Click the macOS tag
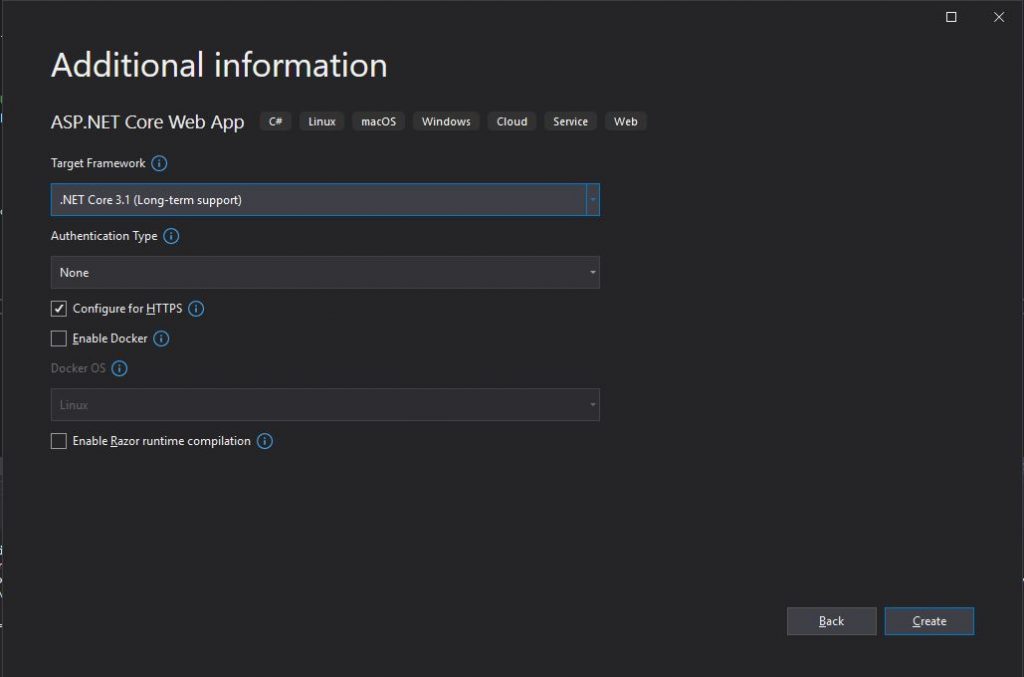 379,121
